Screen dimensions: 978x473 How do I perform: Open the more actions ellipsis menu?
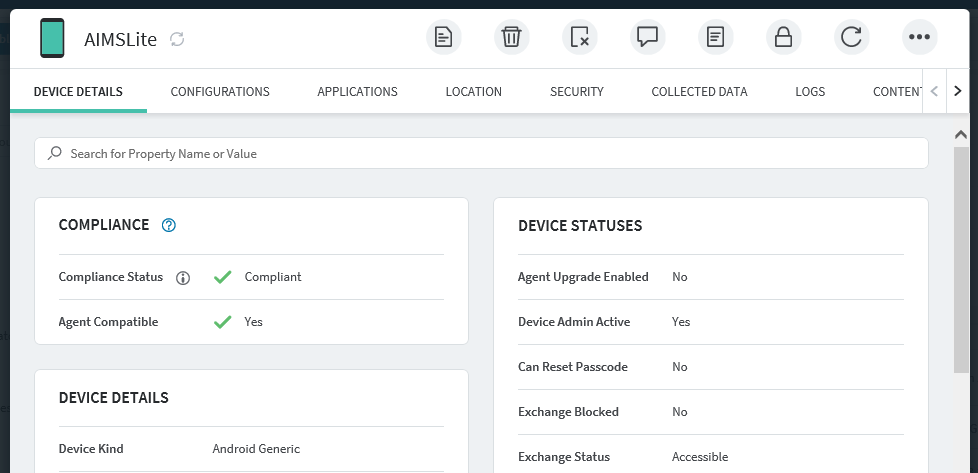pos(919,38)
